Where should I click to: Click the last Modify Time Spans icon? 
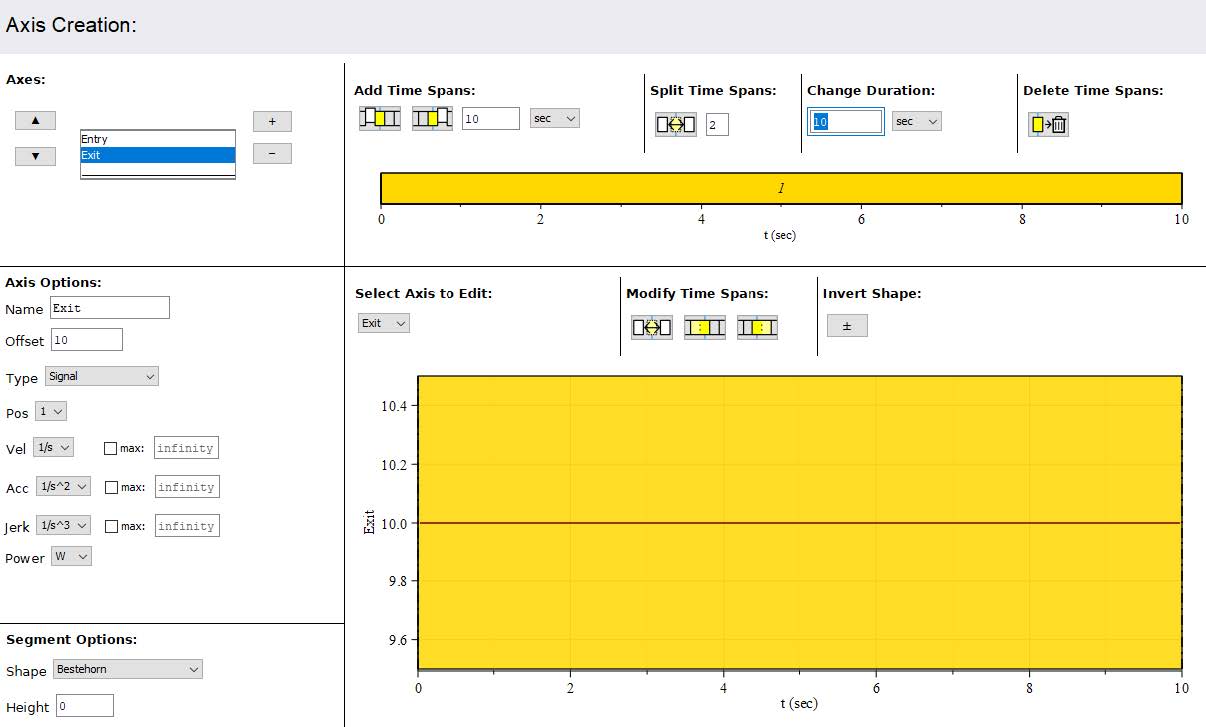(757, 327)
